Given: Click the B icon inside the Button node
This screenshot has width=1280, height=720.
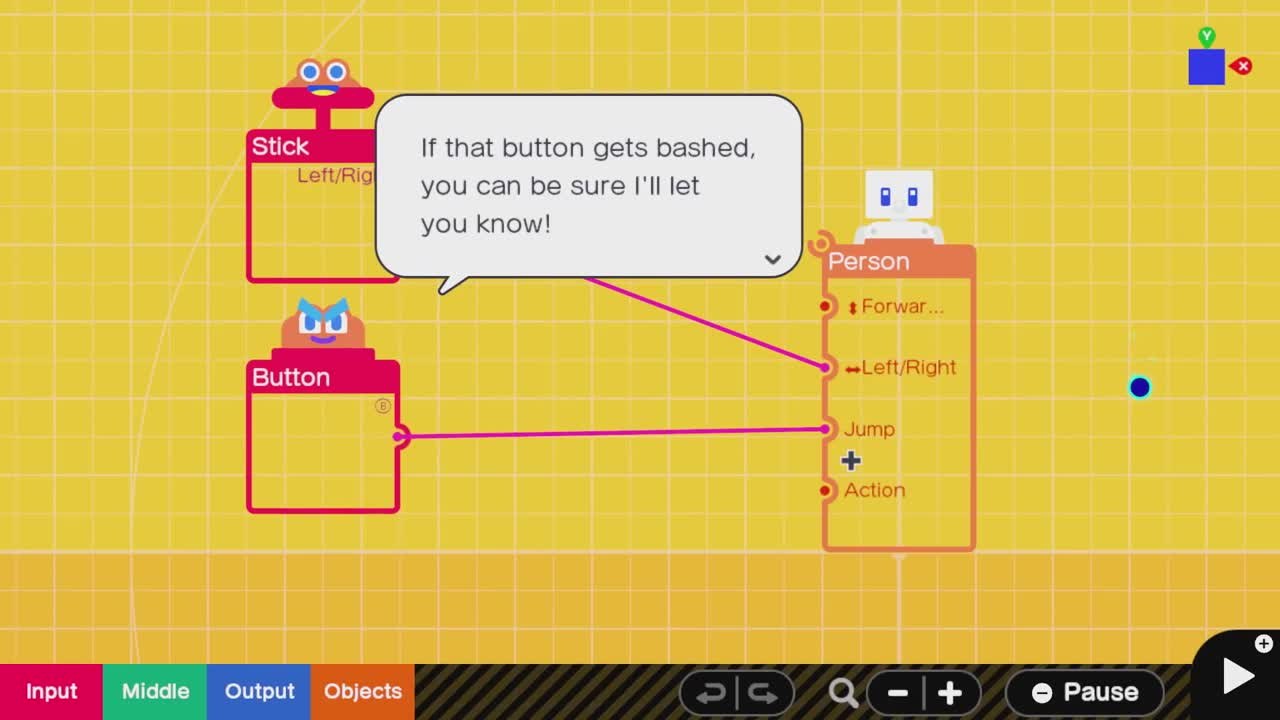Looking at the screenshot, I should tap(382, 406).
